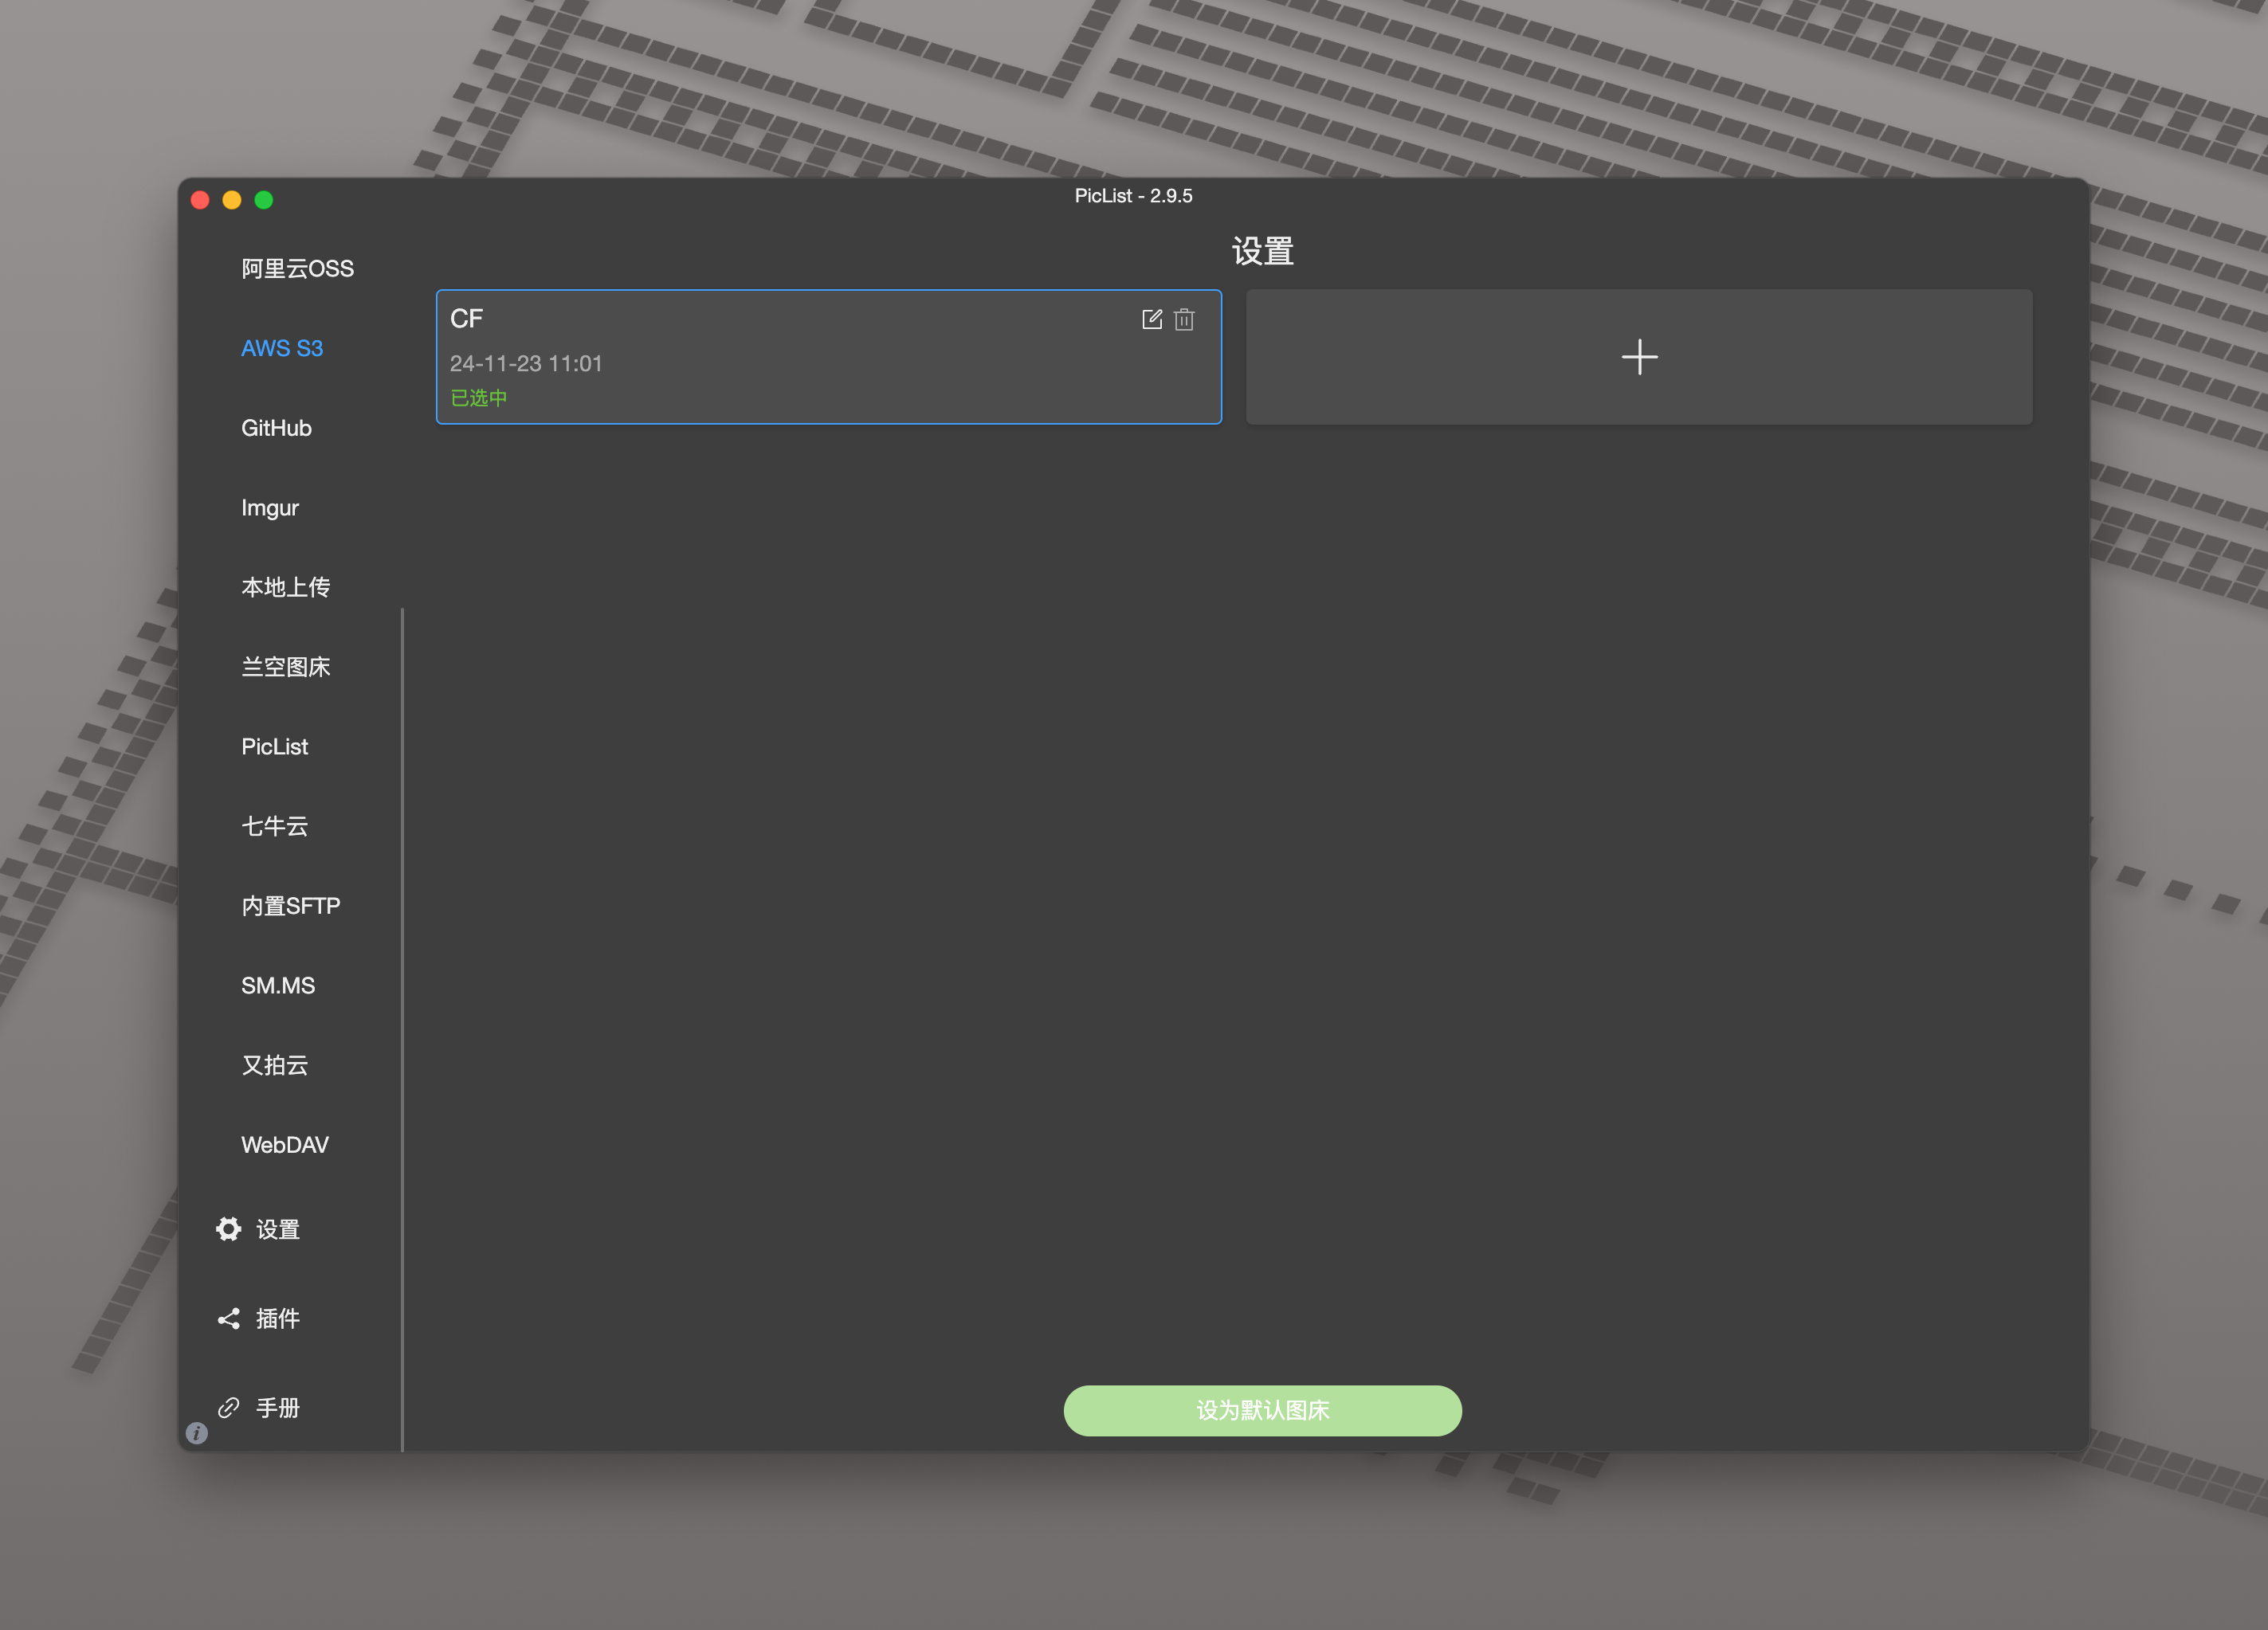The height and width of the screenshot is (1630, 2268).
Task: Delete the CF configuration
Action: [x=1184, y=319]
